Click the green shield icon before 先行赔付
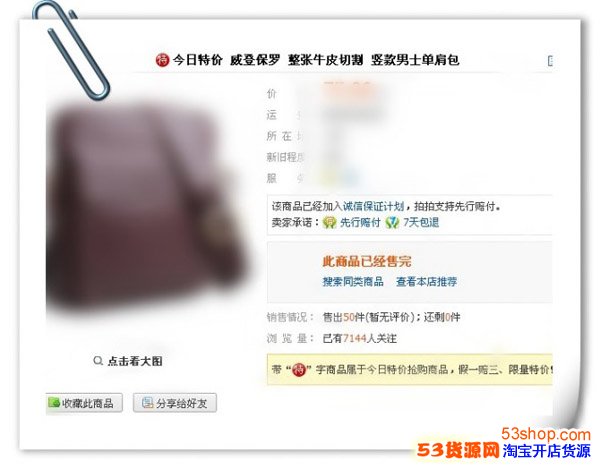The image size is (600, 469). [329, 223]
